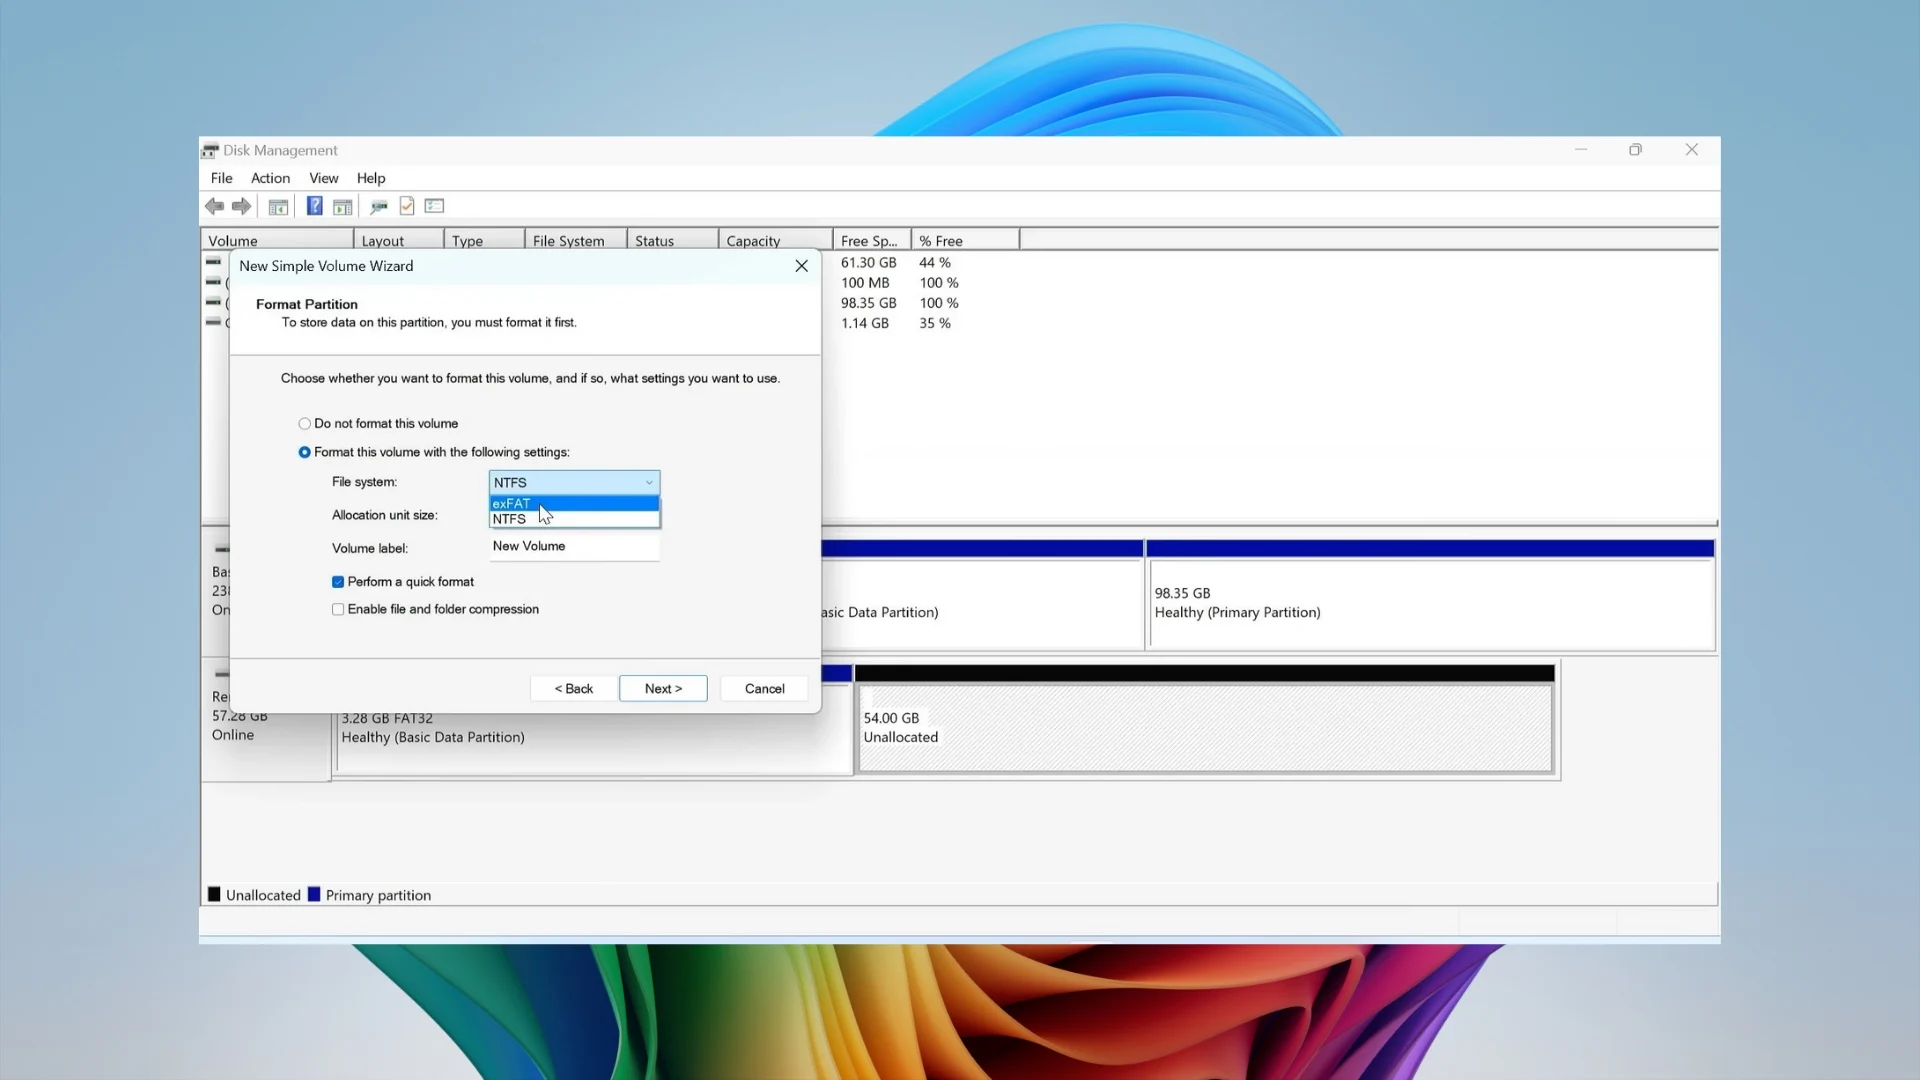Viewport: 1920px width, 1080px height.
Task: Restore down the Disk Management window
Action: pyautogui.click(x=1635, y=150)
